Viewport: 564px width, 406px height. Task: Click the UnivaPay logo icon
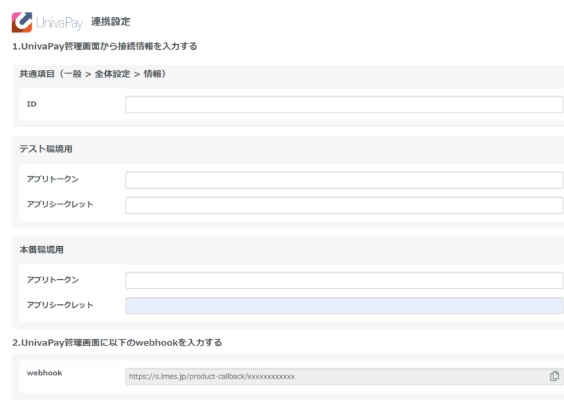click(x=22, y=22)
